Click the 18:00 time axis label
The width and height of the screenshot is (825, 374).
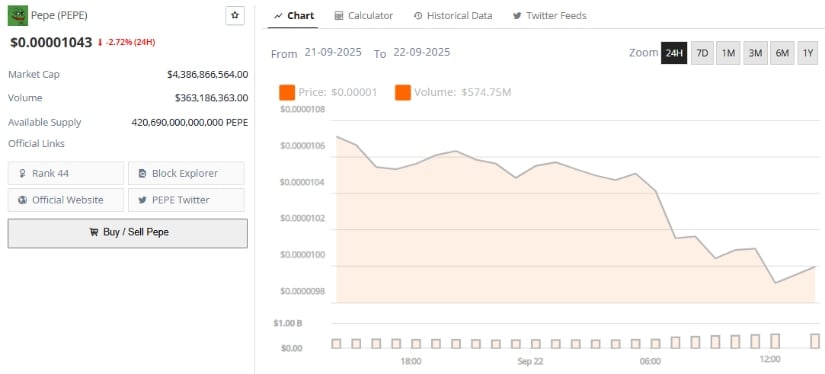pos(410,361)
